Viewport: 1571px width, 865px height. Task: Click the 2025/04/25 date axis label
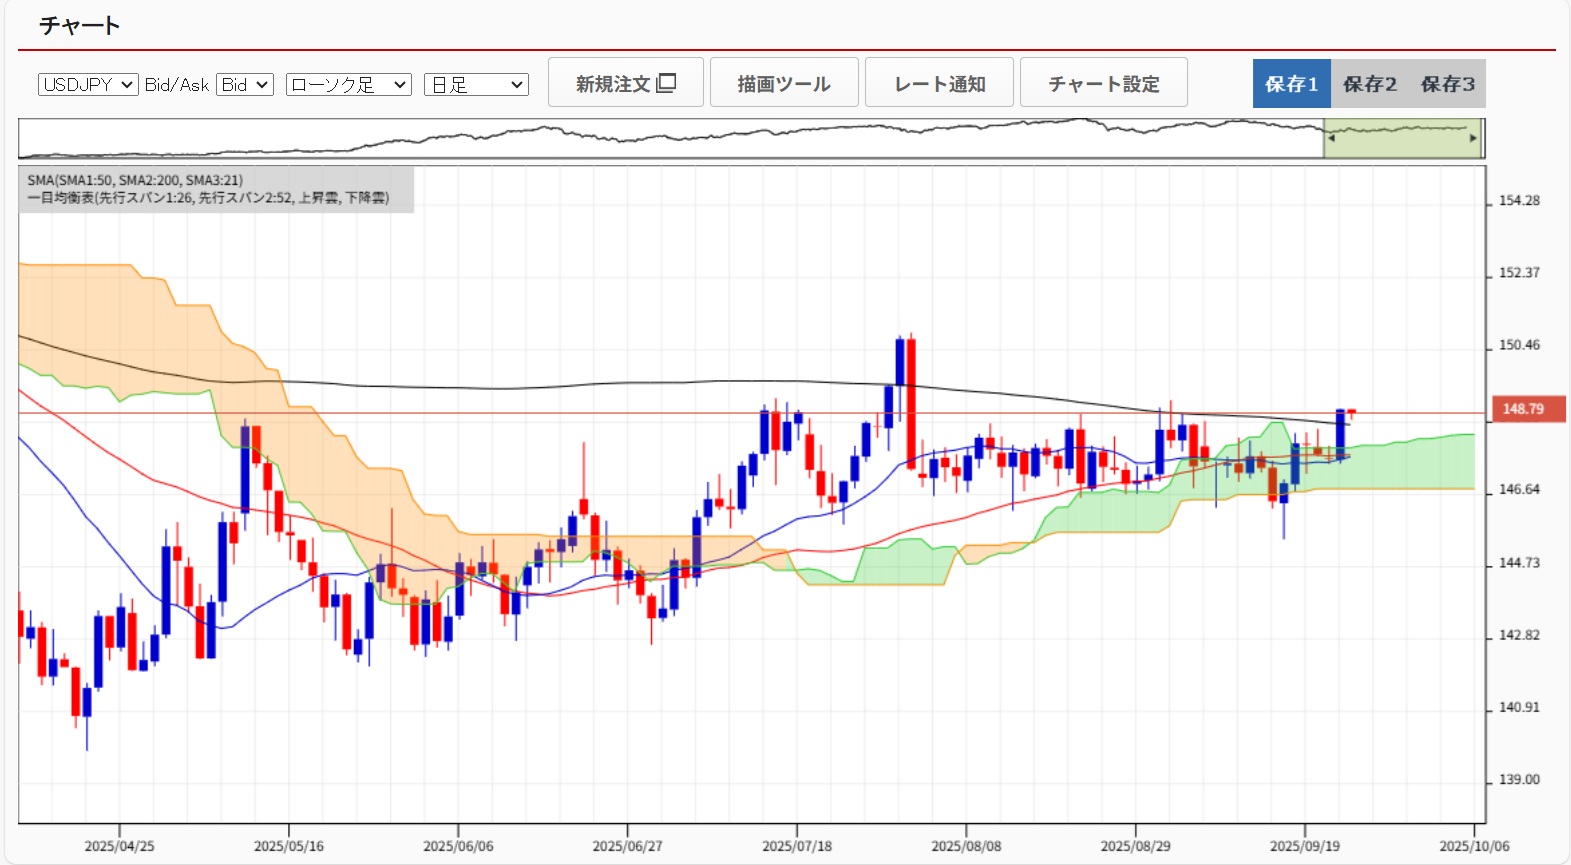click(x=119, y=846)
